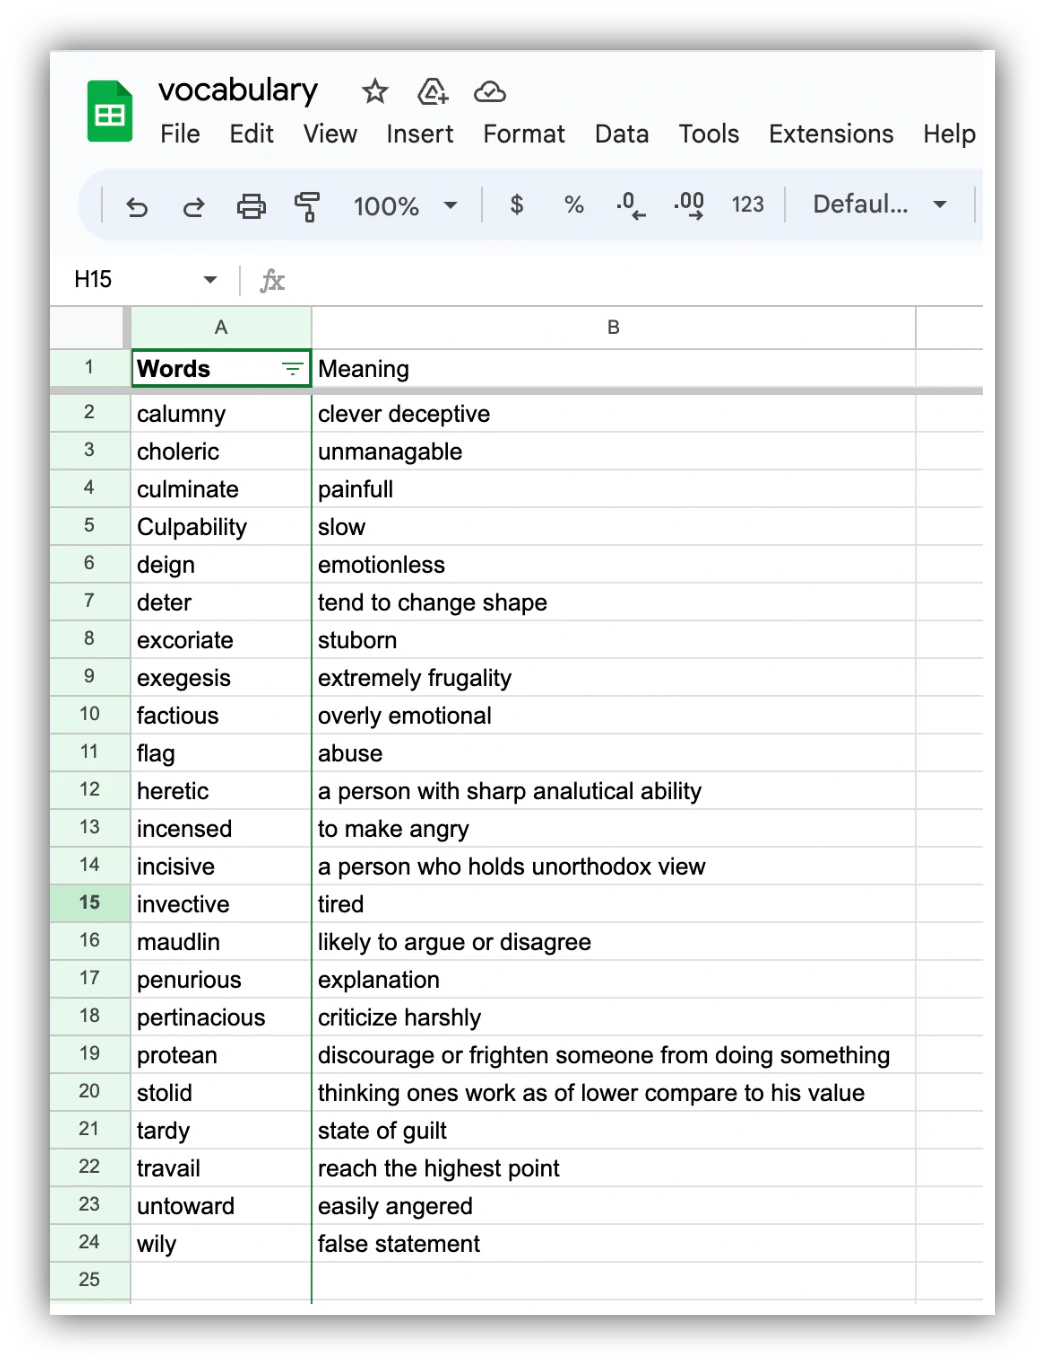Image resolution: width=1045 pixels, height=1365 pixels.
Task: Select row 15 header
Action: 90,903
